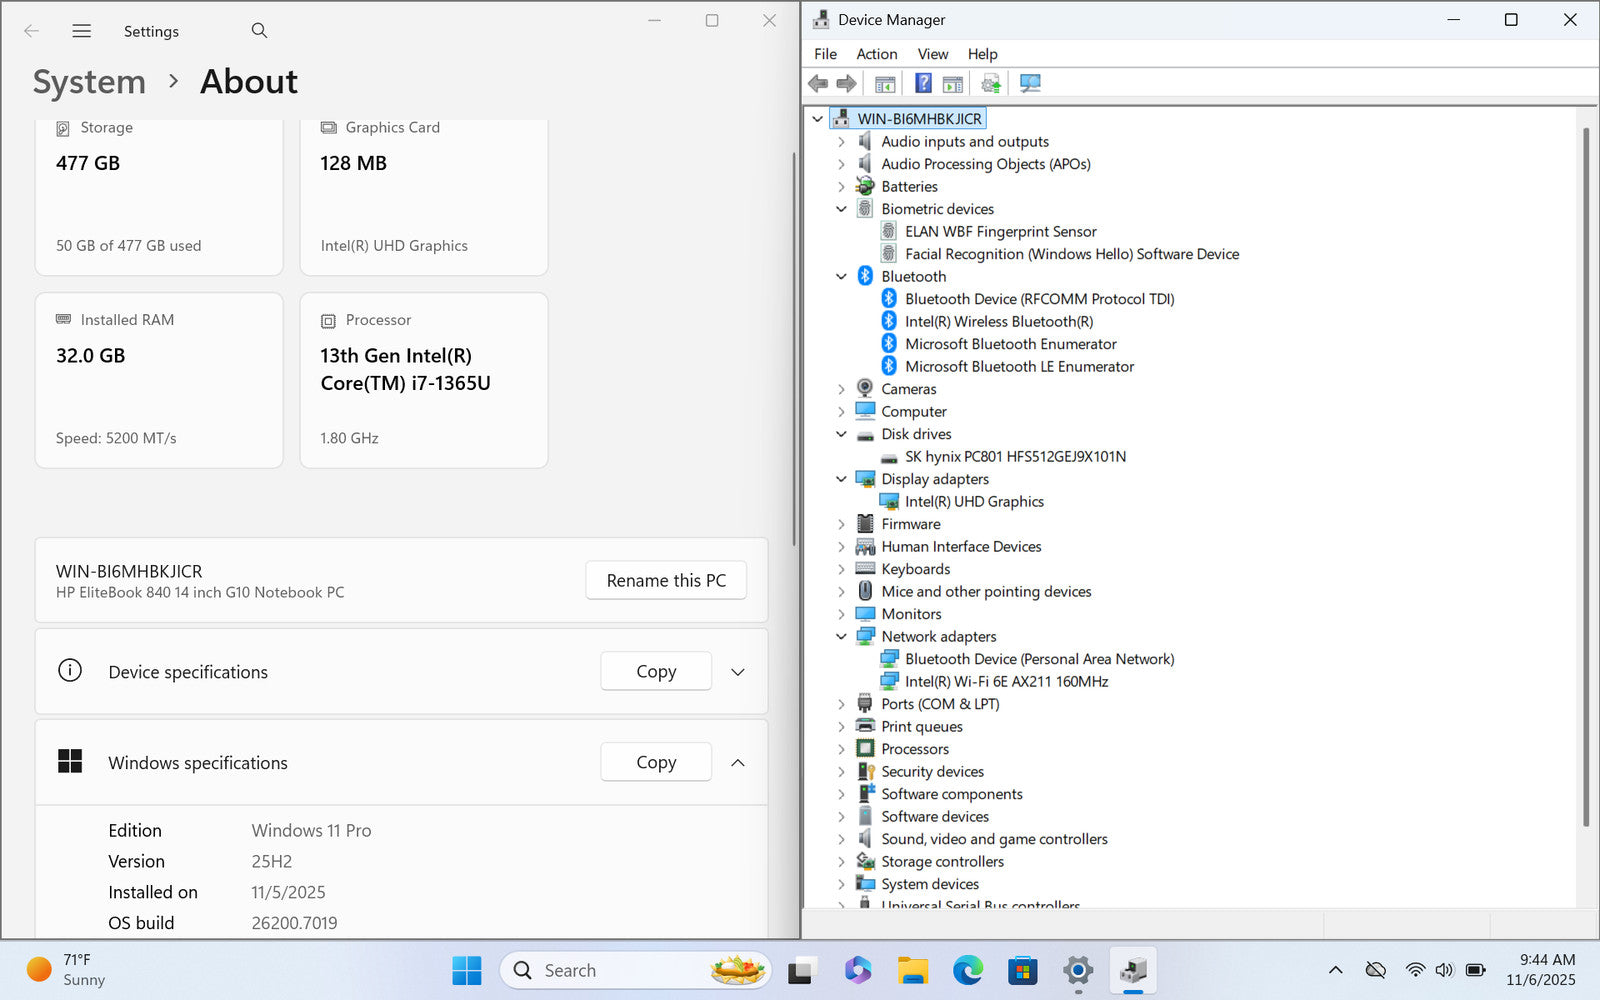Click the Settings search magnifier icon

coord(259,31)
